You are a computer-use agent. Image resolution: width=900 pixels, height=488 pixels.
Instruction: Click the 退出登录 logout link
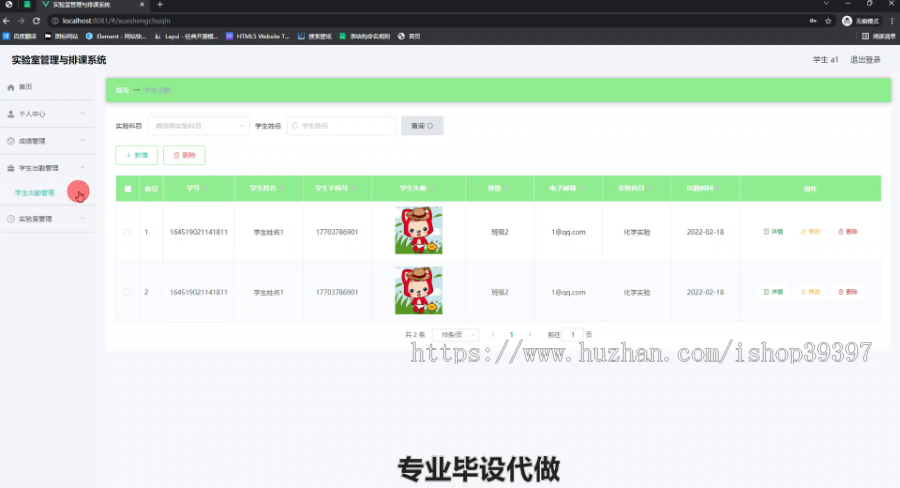coord(865,60)
